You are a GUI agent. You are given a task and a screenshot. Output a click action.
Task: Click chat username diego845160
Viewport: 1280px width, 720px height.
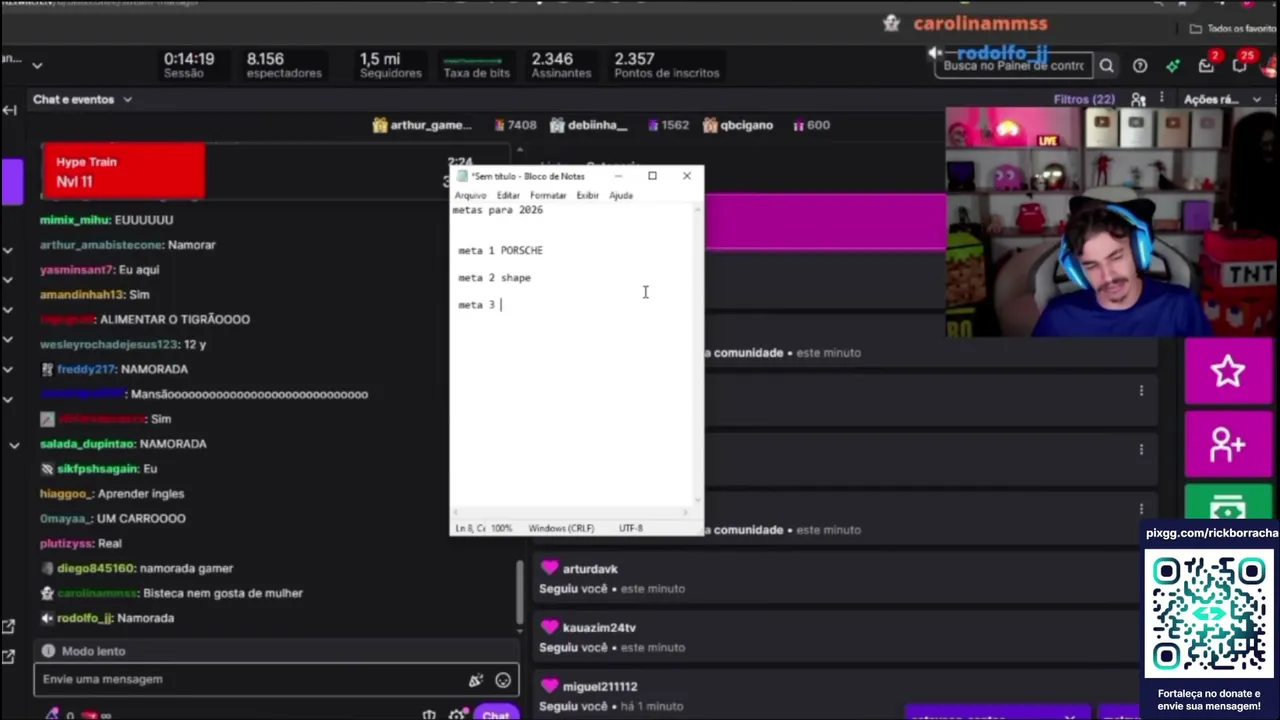click(95, 568)
